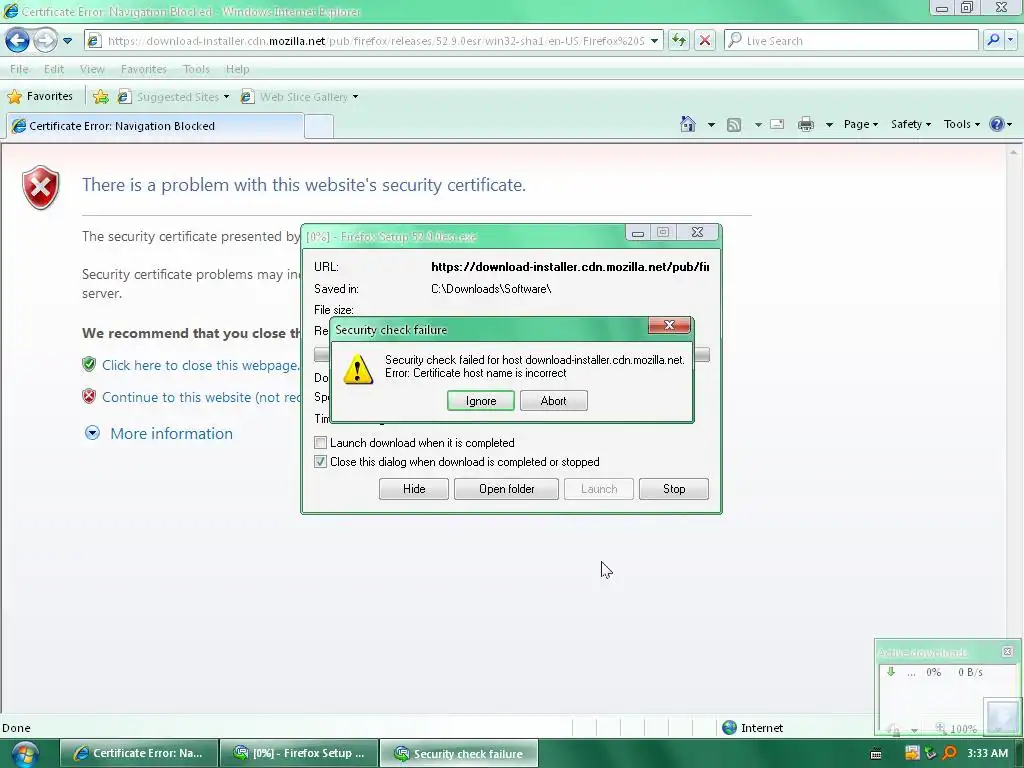Enable Launch download when it is completed
Image resolution: width=1024 pixels, height=768 pixels.
tap(320, 443)
